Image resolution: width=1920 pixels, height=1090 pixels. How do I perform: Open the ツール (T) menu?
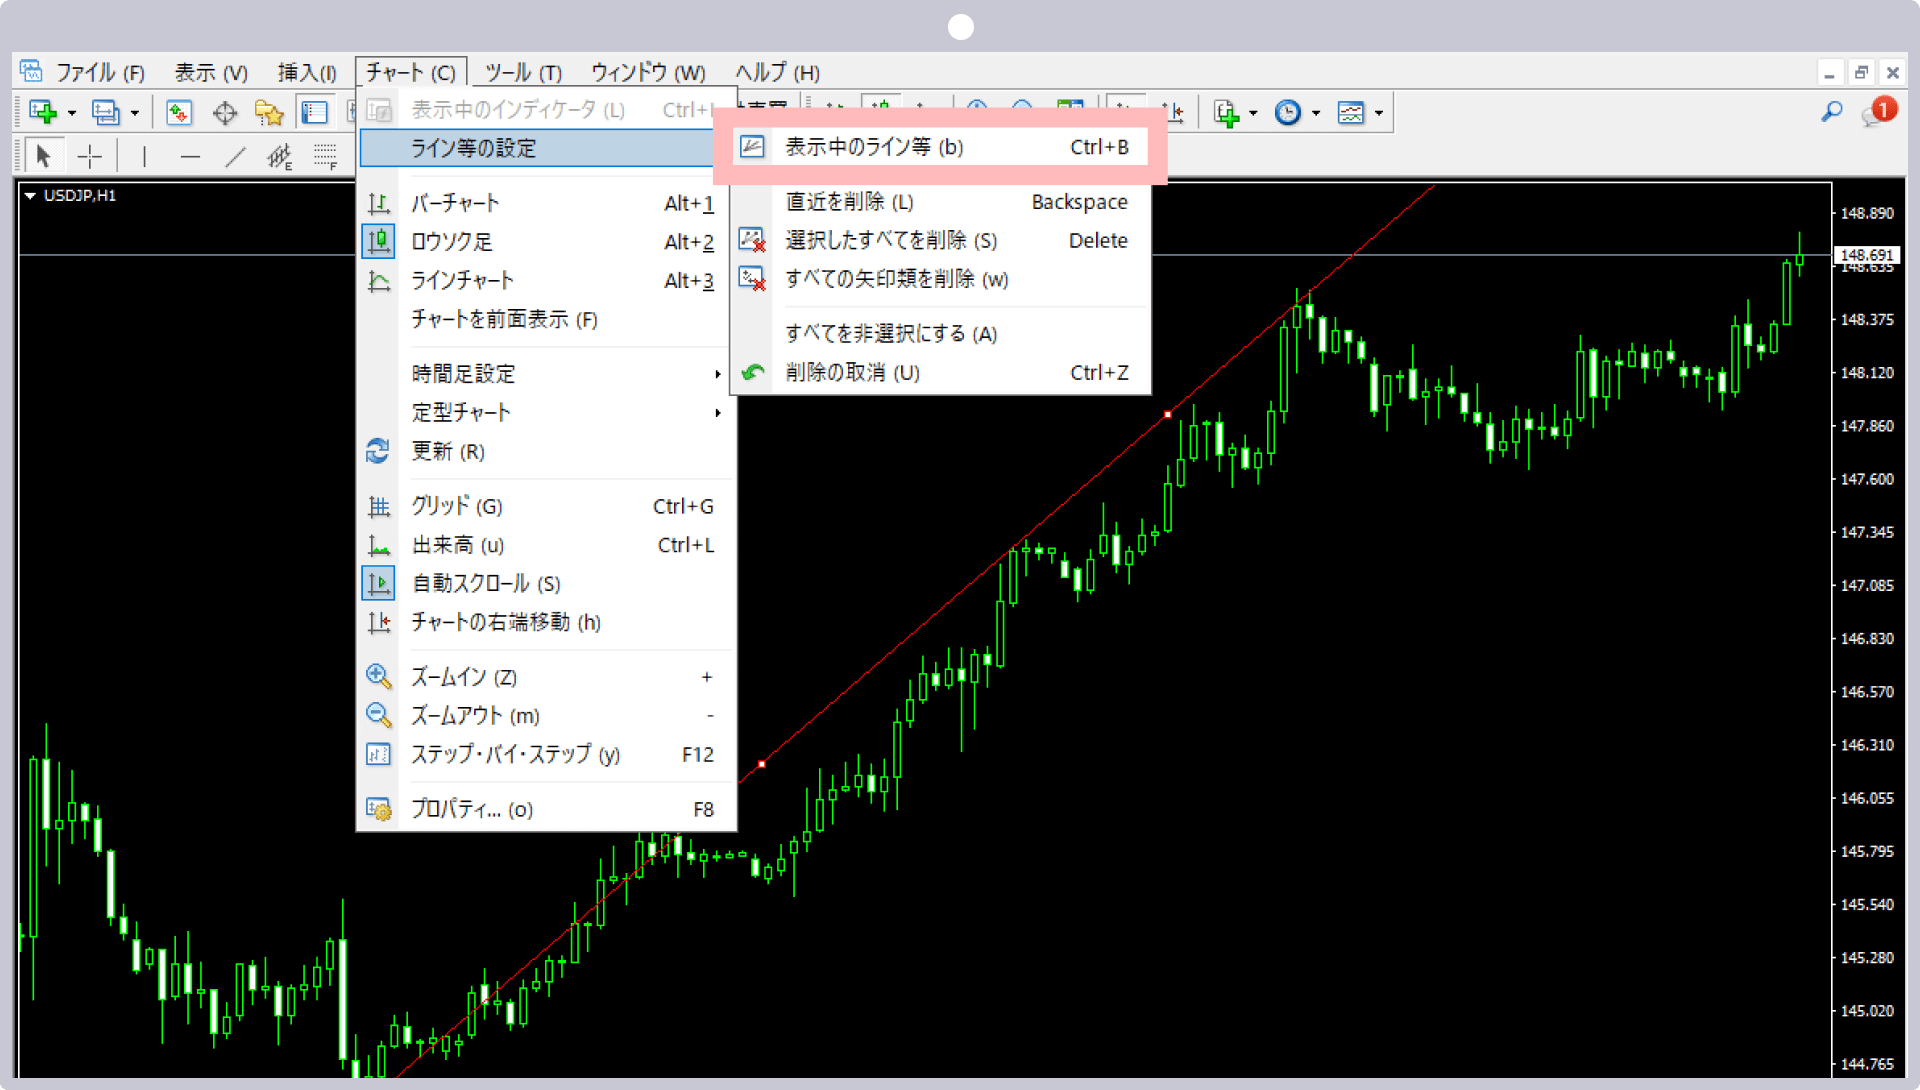(x=523, y=72)
